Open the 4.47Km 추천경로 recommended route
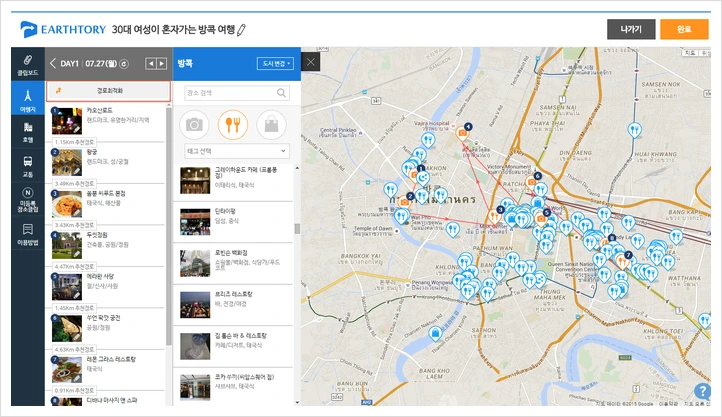722x417 pixels. point(74,266)
